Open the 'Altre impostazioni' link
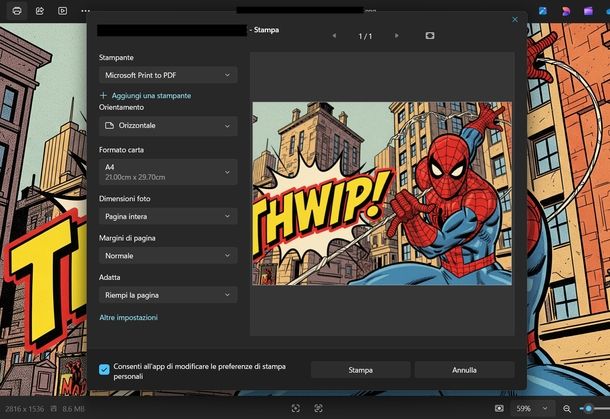Viewport: 610px width, 419px height. (x=128, y=317)
